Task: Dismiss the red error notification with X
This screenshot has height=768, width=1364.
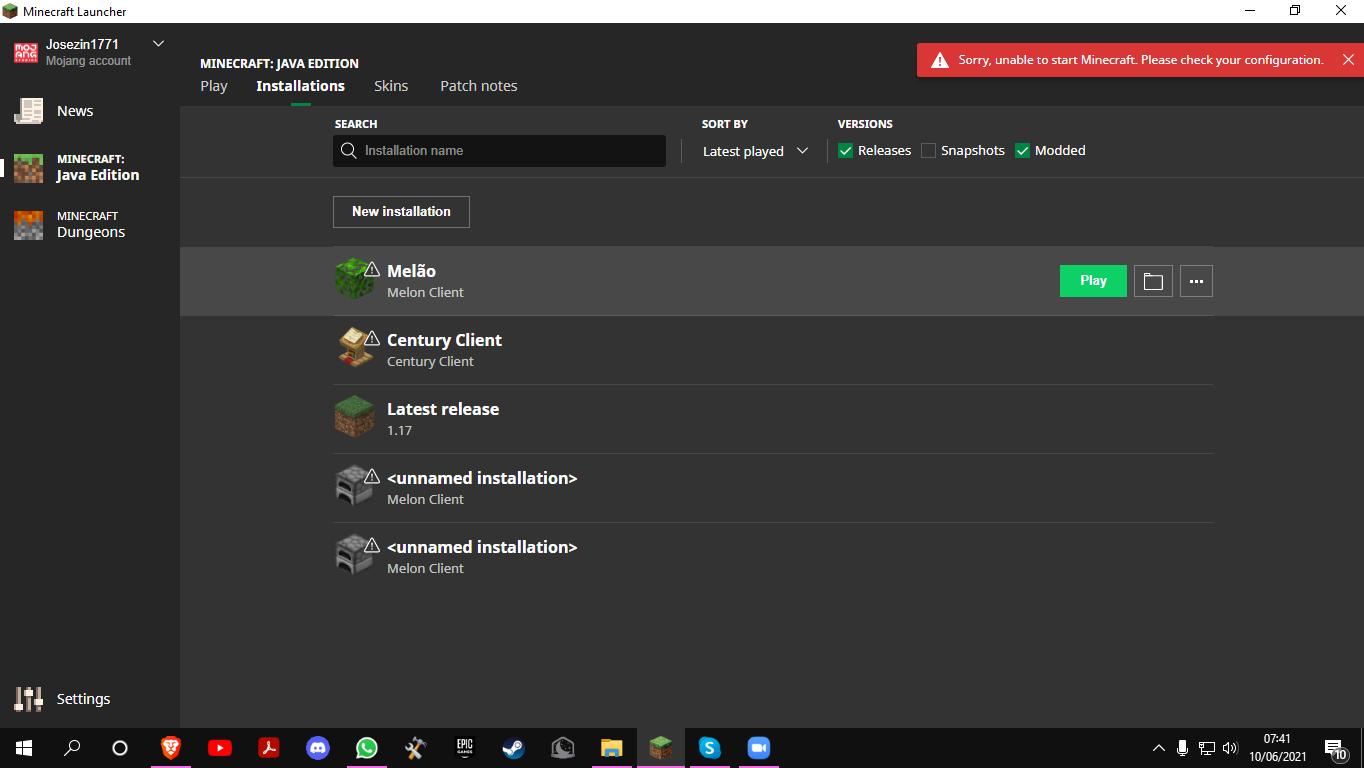Action: pyautogui.click(x=1348, y=60)
